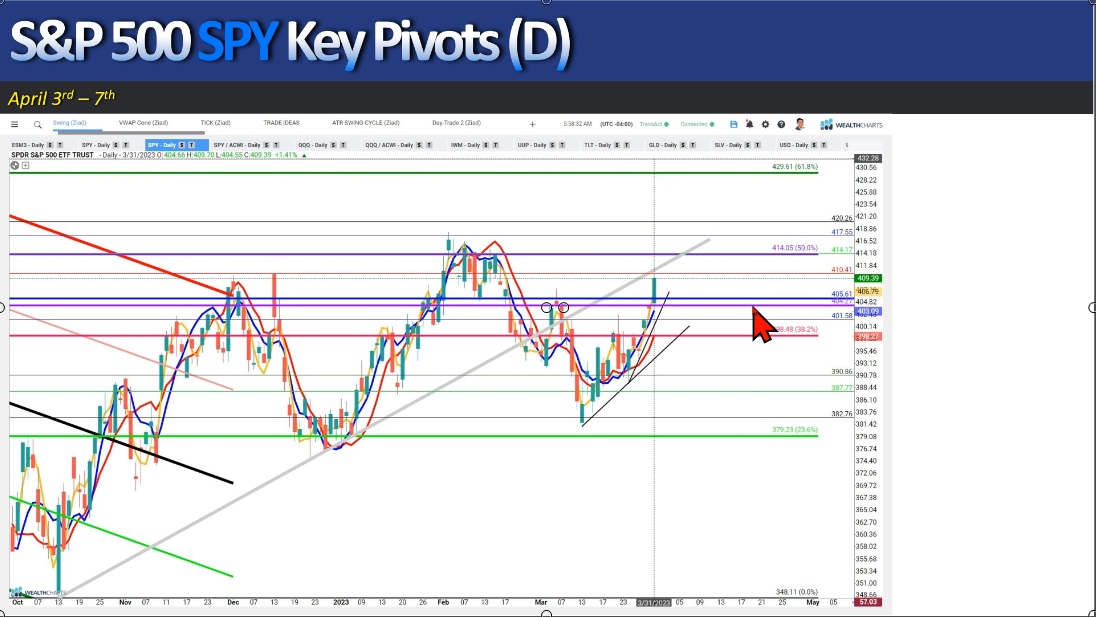This screenshot has width=1096, height=617.
Task: Open Day-Trade 2 (Ziad) tab
Action: pyautogui.click(x=456, y=123)
